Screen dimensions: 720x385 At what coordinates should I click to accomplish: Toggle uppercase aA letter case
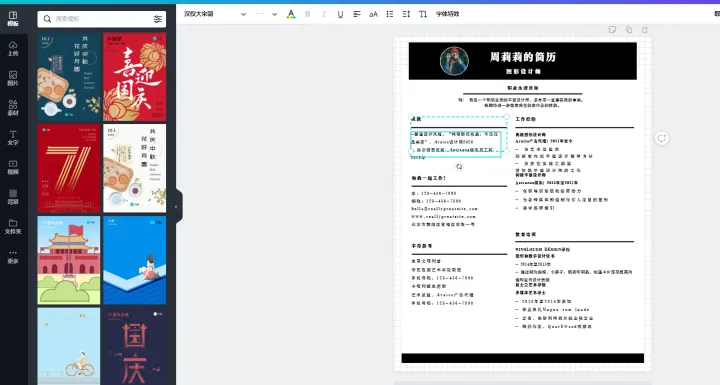(x=373, y=14)
